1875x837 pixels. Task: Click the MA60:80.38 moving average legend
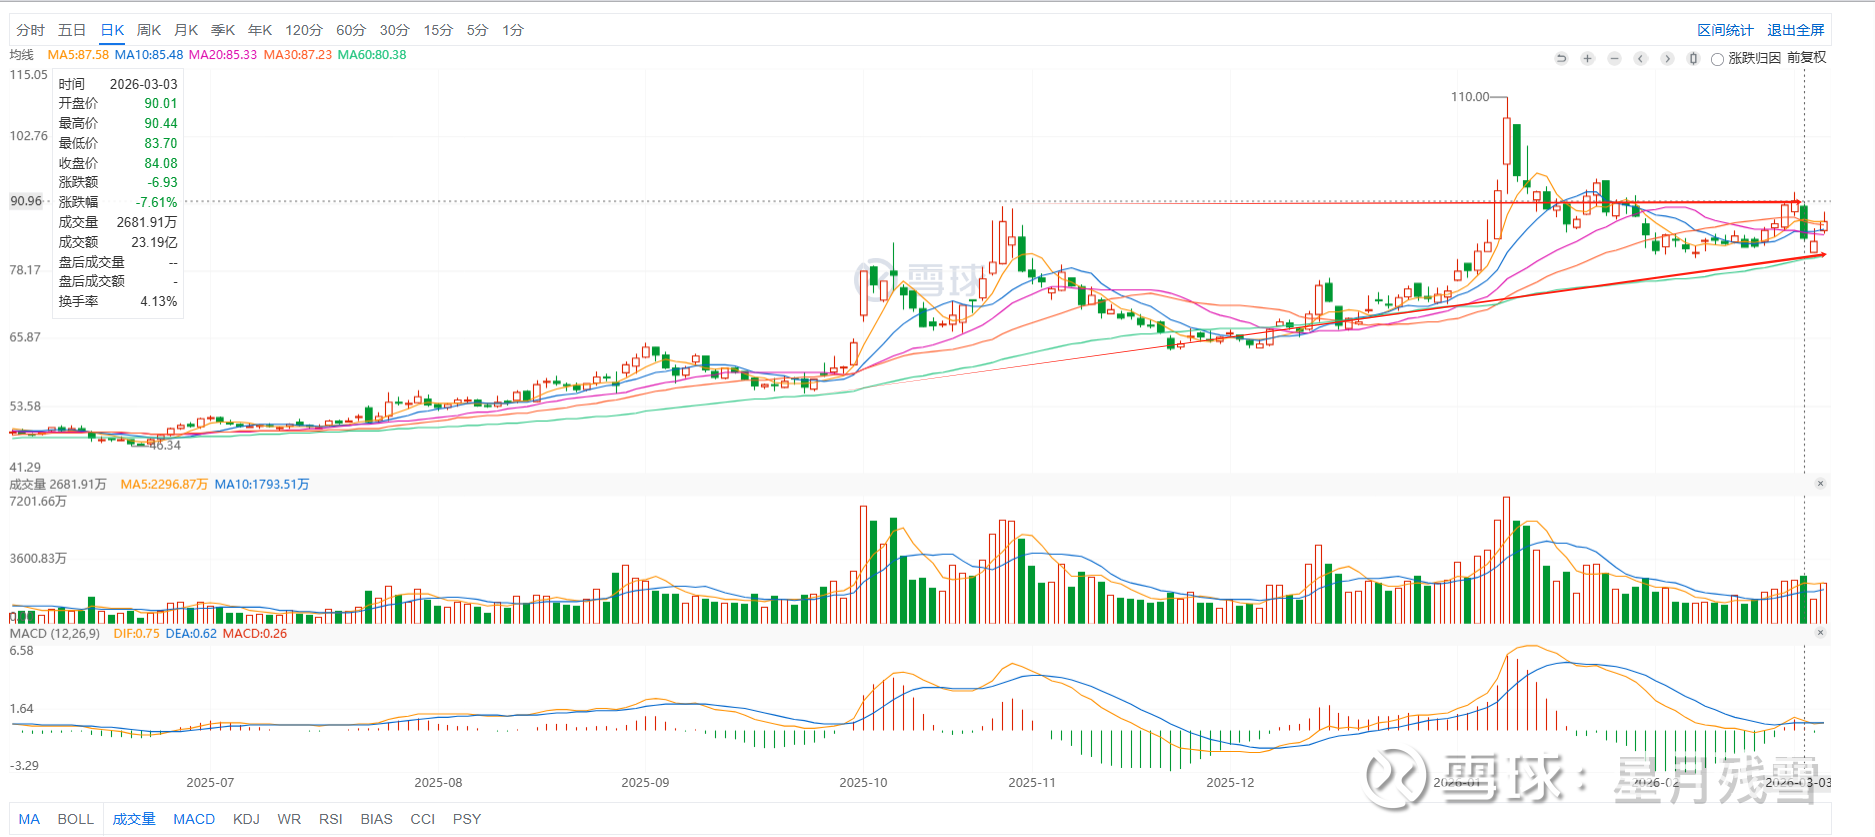coord(372,55)
